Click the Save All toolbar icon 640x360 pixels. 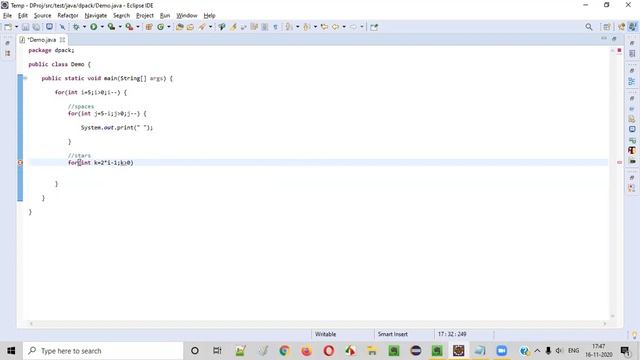pyautogui.click(x=36, y=27)
